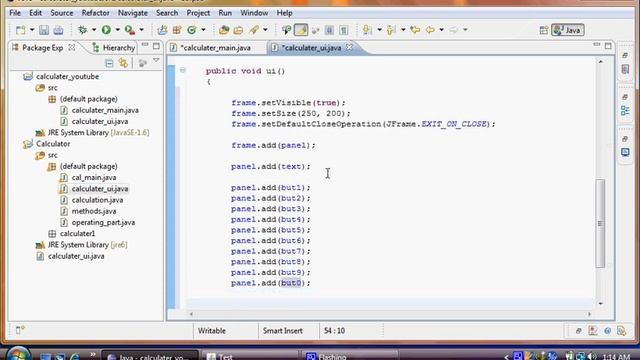Select methods.java in Package Explorer

[x=94, y=211]
